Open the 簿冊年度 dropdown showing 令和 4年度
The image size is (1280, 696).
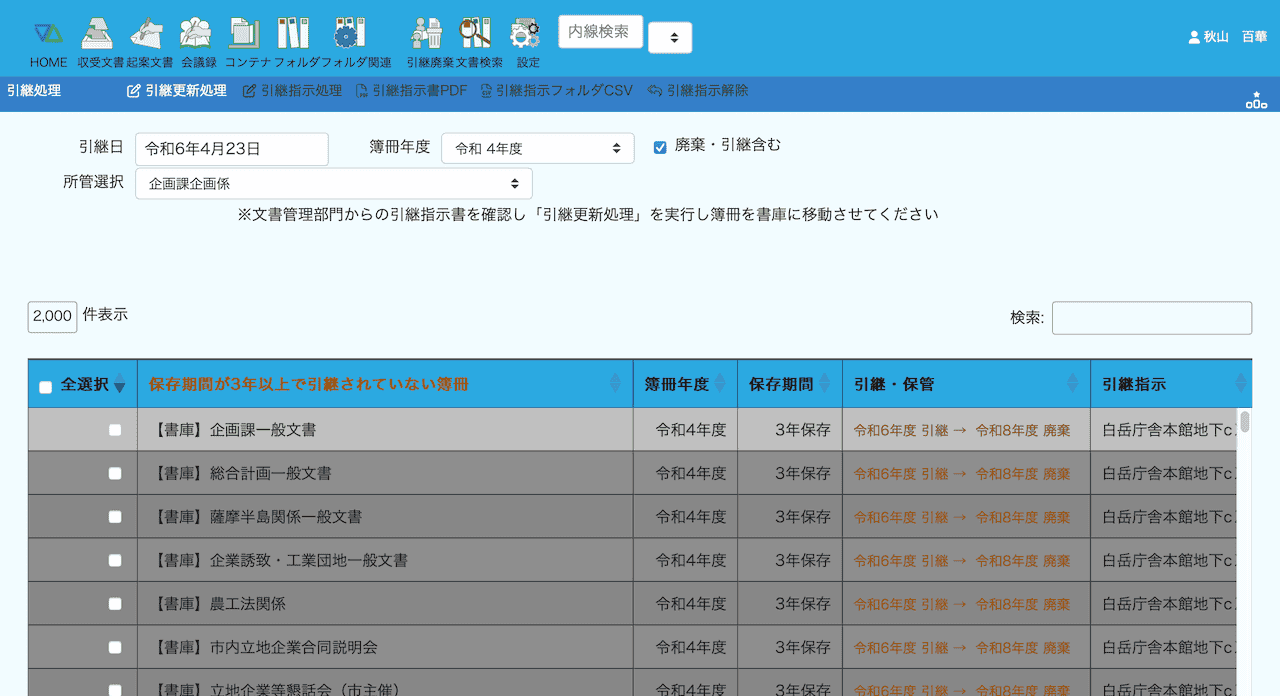[537, 149]
